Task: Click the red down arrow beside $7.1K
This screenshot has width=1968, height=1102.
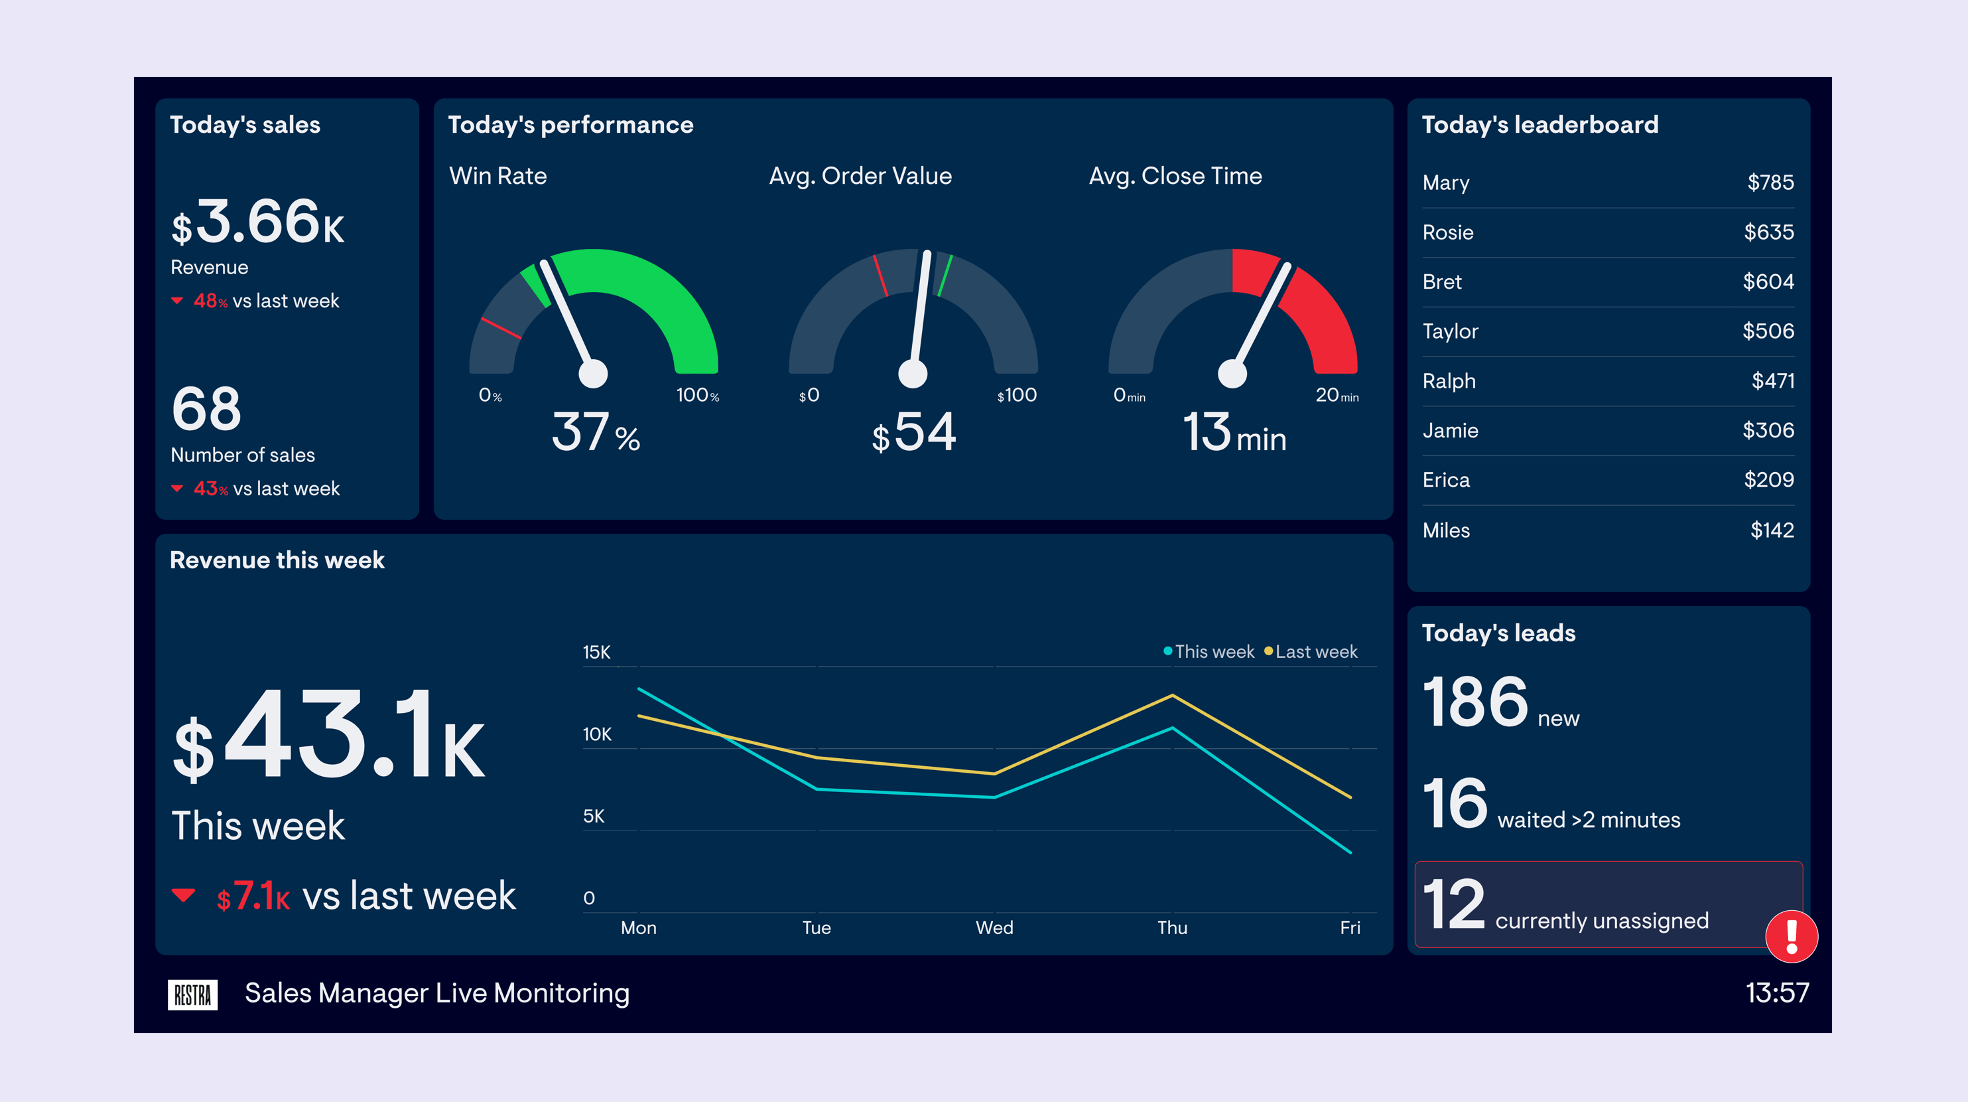Action: (x=184, y=895)
